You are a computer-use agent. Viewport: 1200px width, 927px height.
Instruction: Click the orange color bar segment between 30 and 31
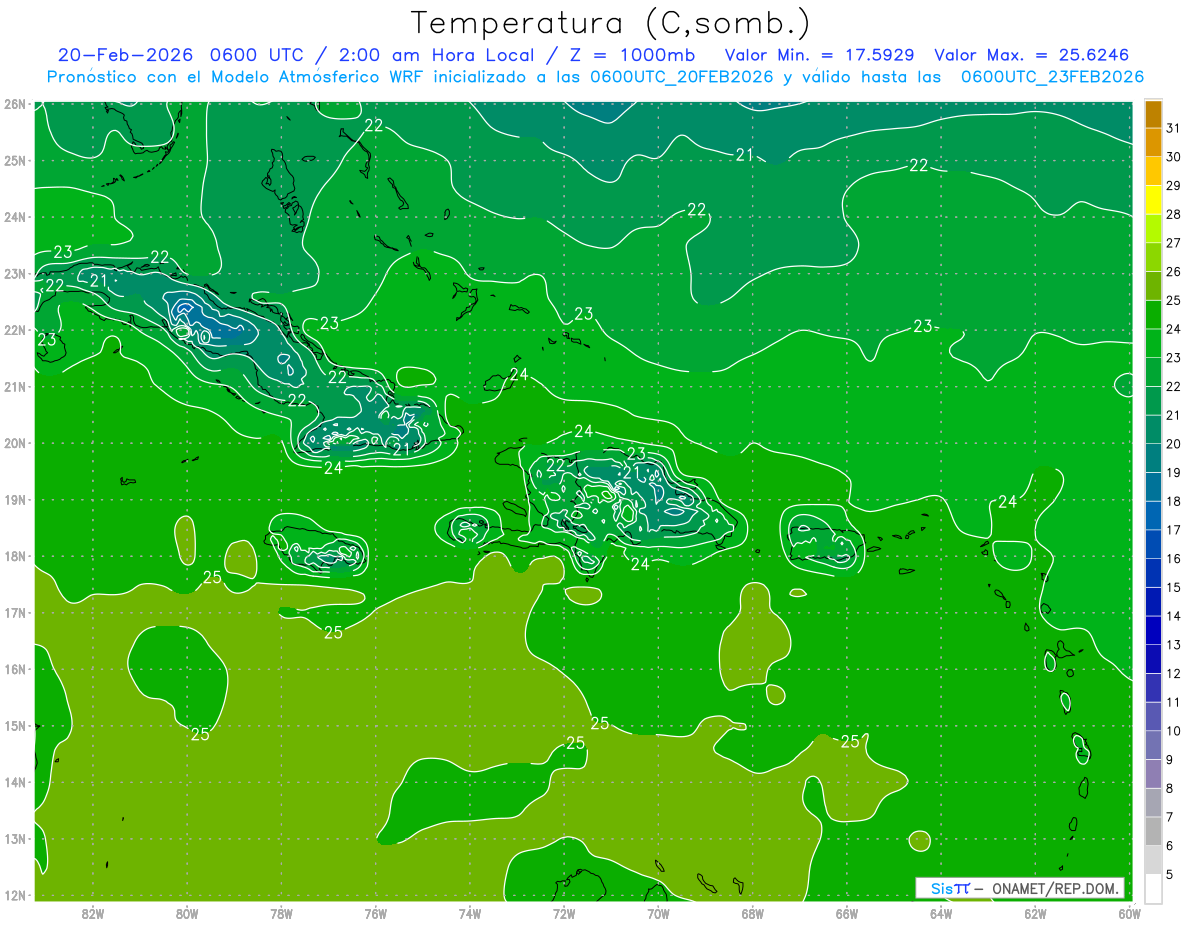[x=1153, y=143]
